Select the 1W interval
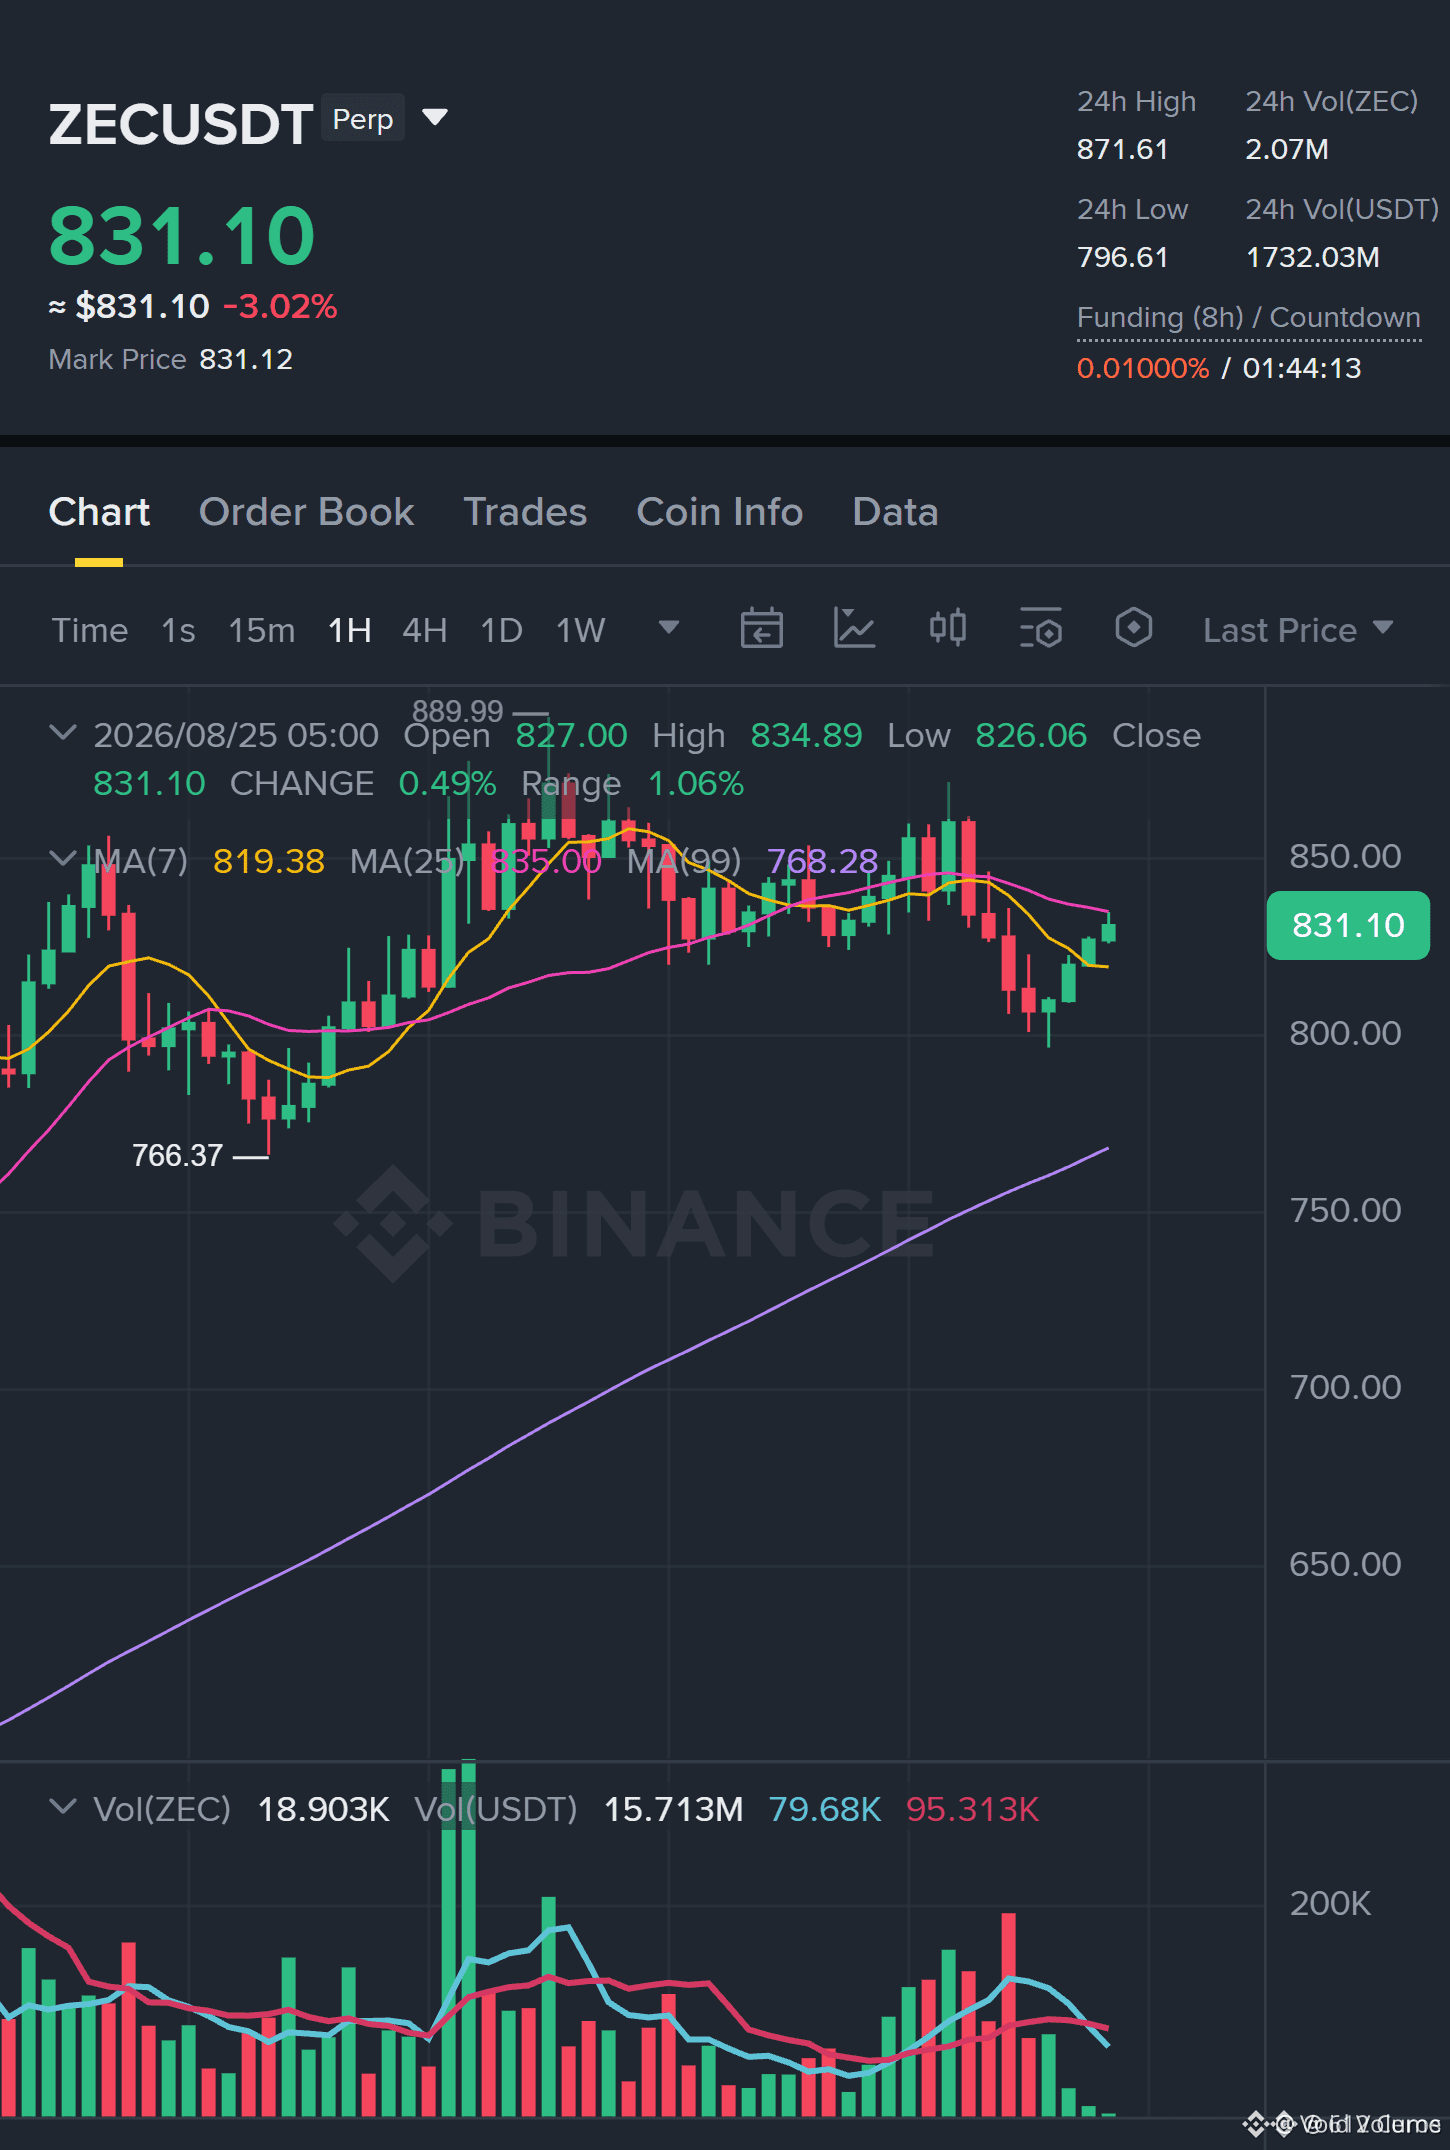This screenshot has width=1450, height=2150. (x=581, y=630)
